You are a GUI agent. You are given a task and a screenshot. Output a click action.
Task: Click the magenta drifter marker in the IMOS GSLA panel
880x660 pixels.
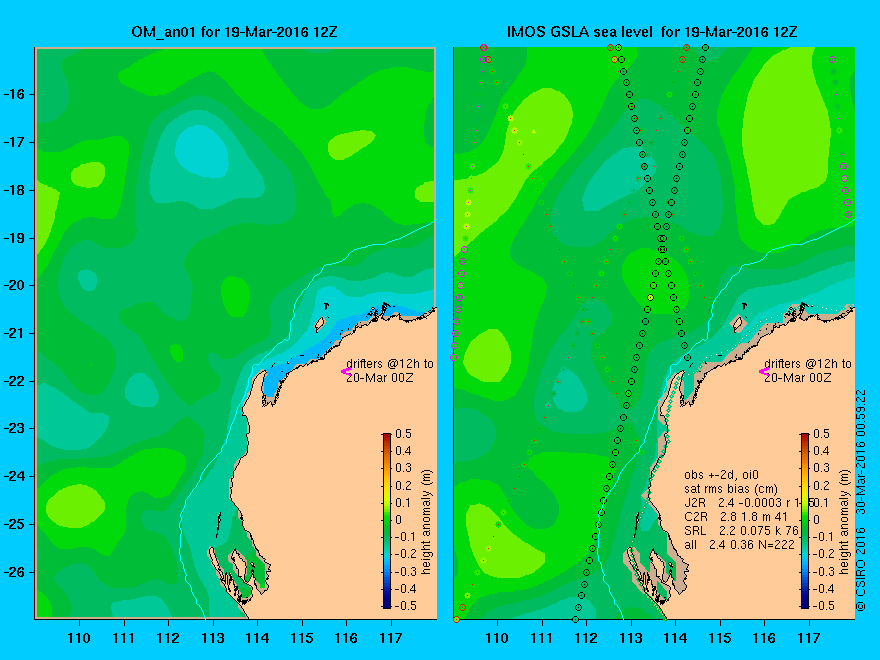pos(764,371)
